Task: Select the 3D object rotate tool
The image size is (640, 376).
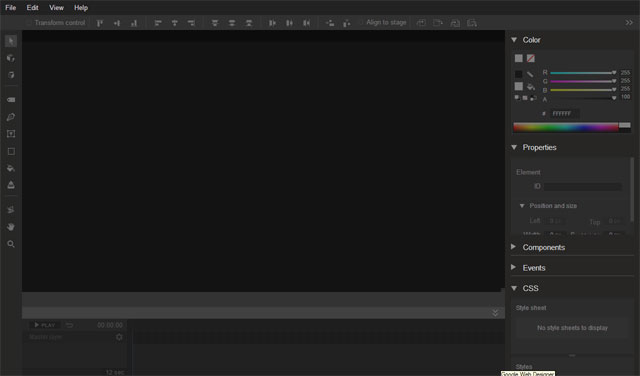Action: [11, 58]
